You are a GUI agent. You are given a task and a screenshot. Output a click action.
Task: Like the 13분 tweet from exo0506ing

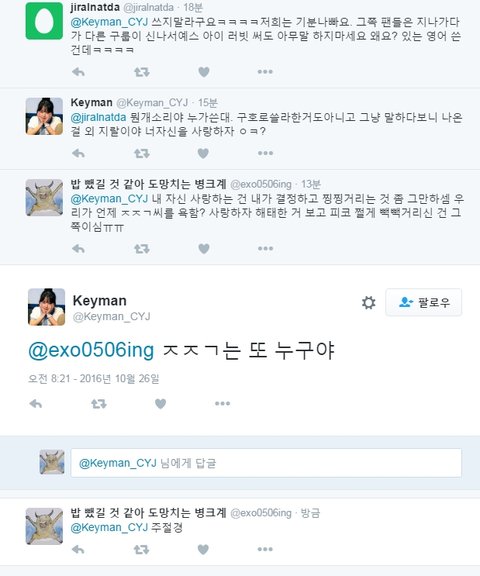point(204,249)
